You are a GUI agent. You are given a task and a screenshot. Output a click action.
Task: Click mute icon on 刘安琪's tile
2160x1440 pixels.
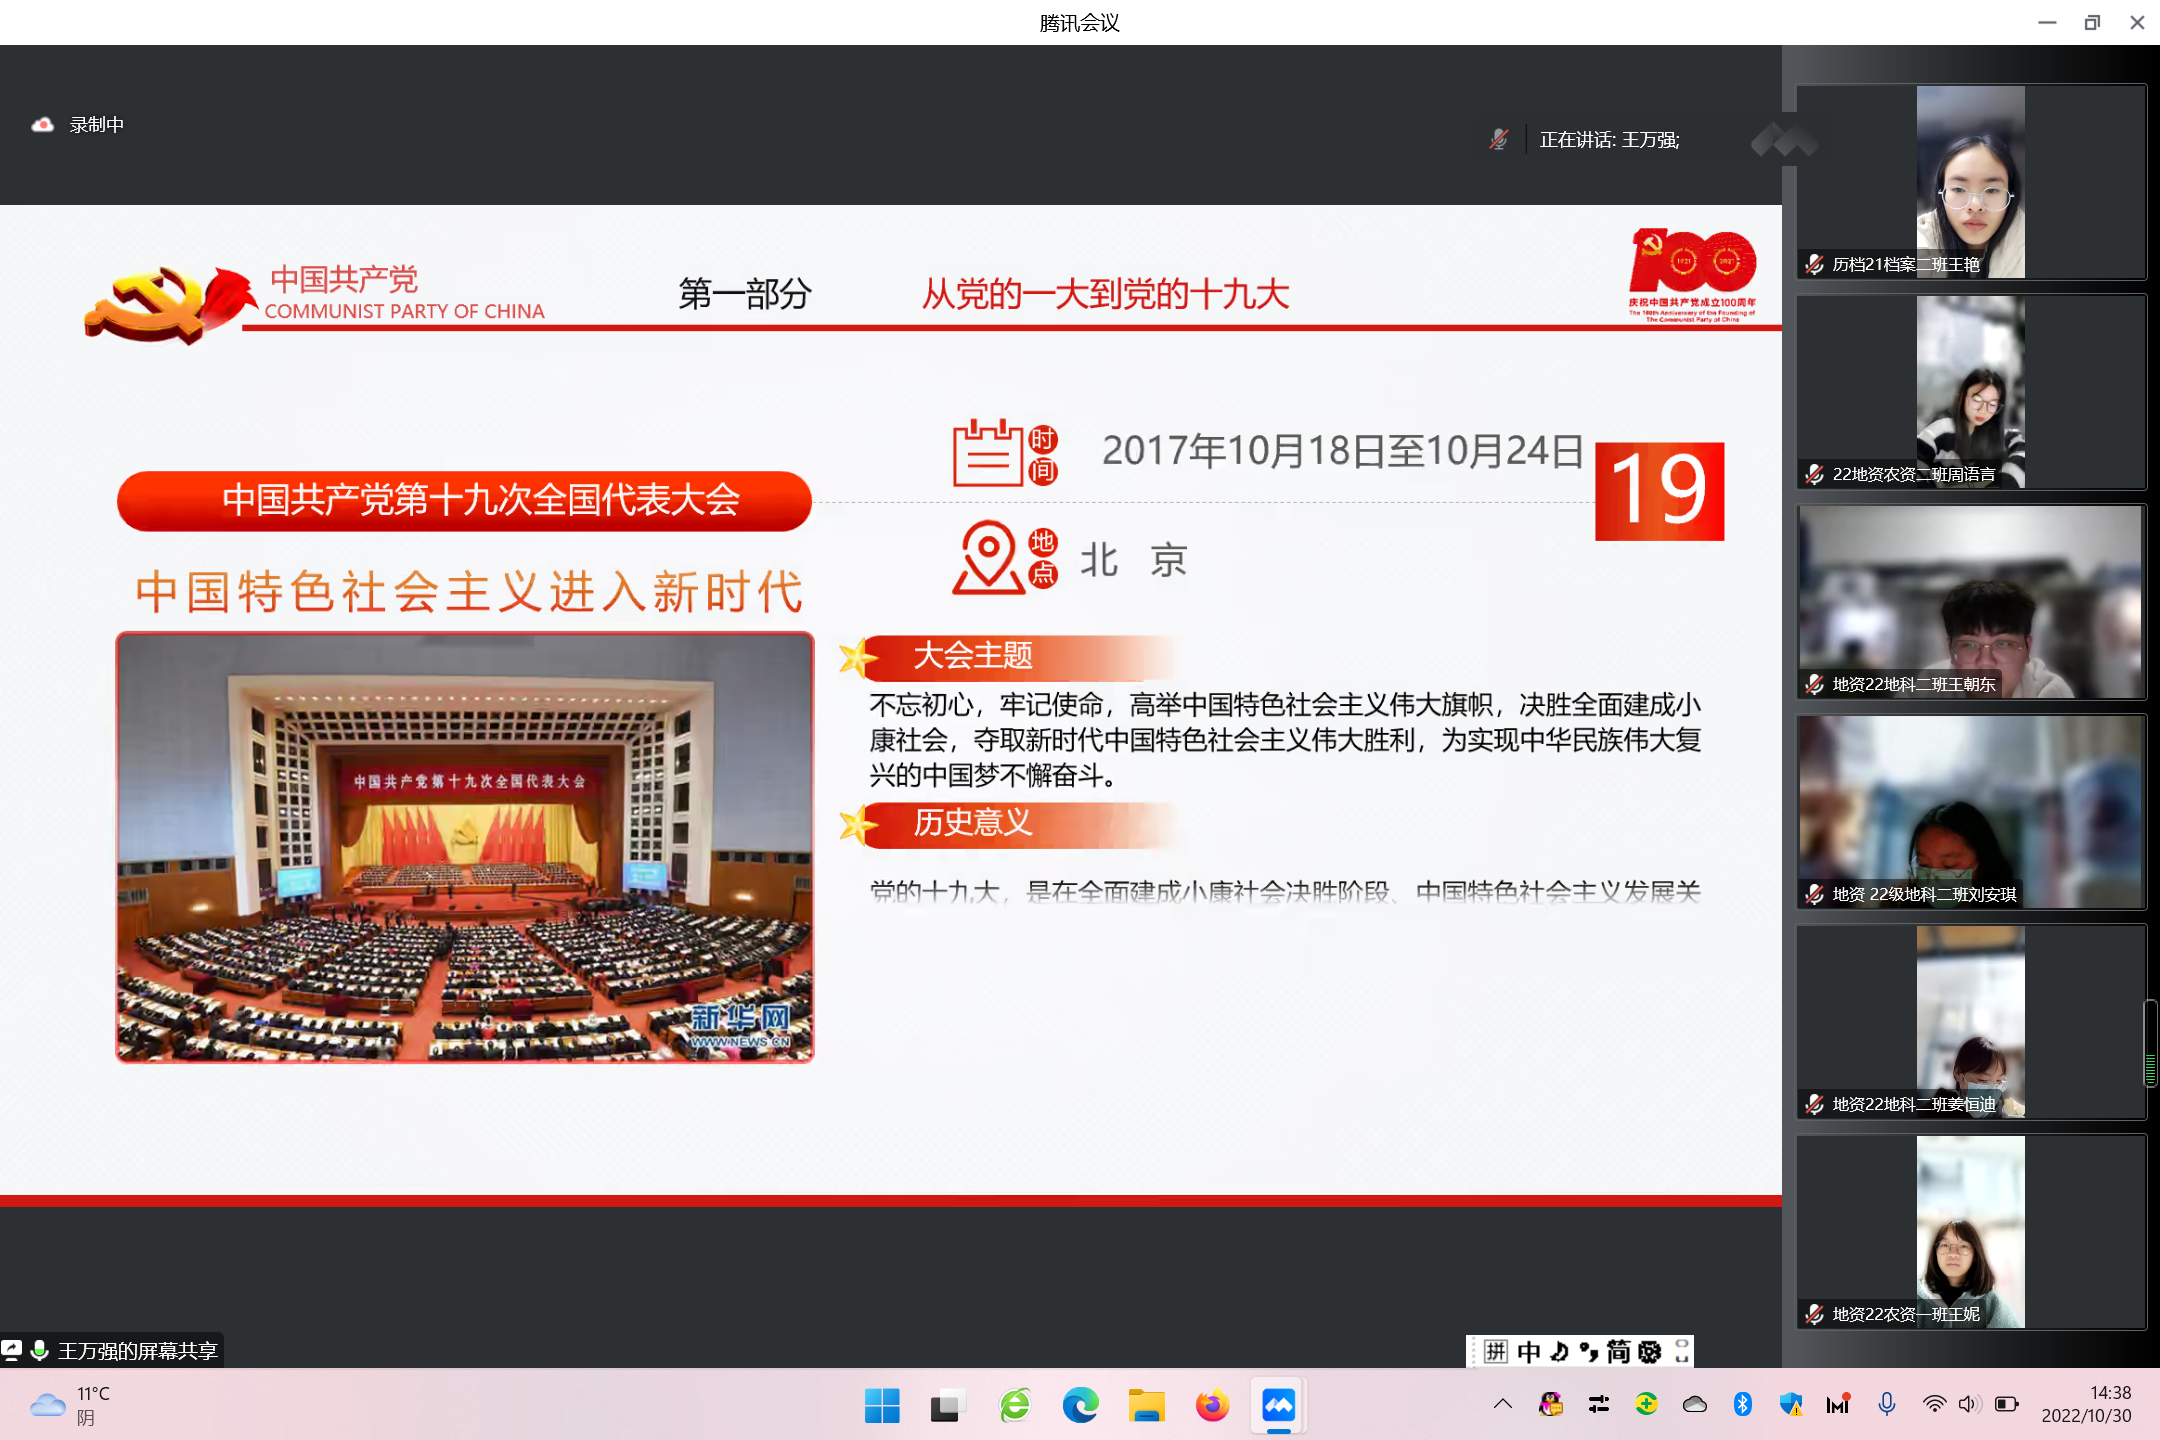(1814, 895)
